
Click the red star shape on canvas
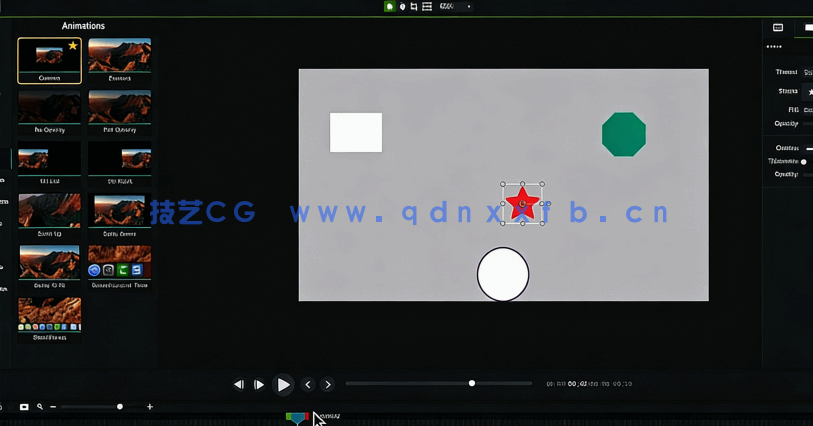click(522, 203)
